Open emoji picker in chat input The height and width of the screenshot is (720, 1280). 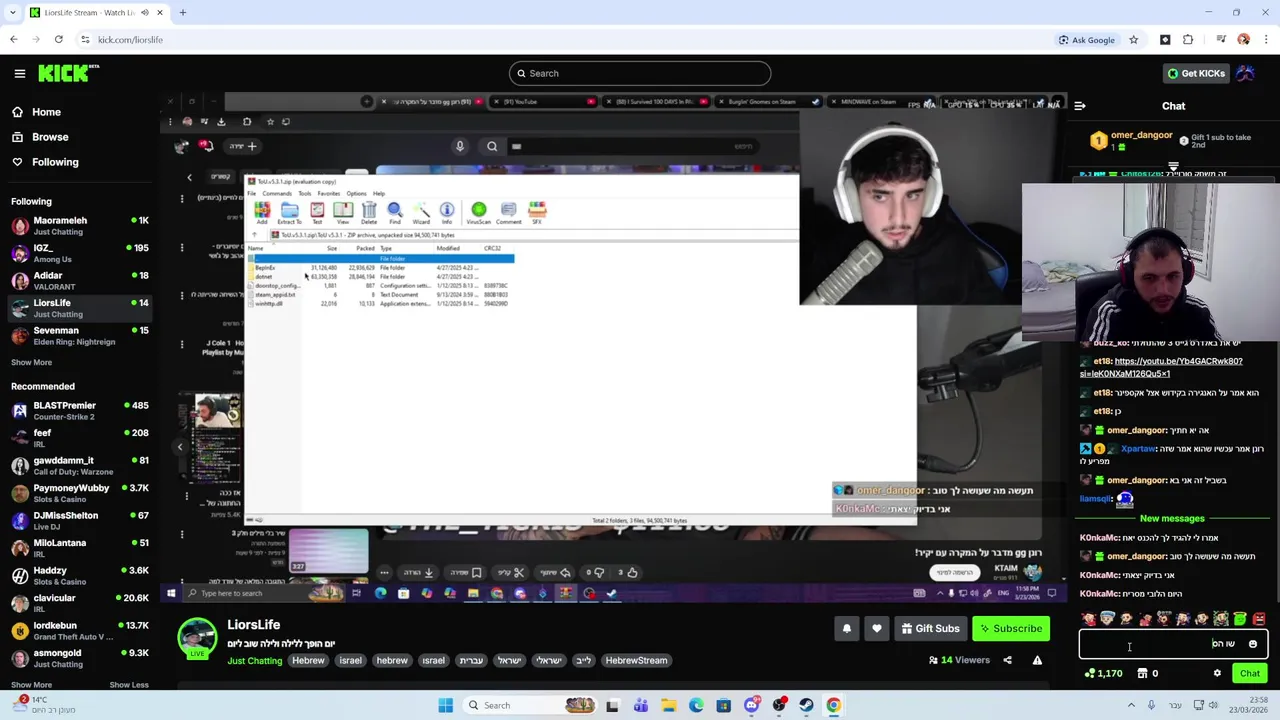tap(1253, 645)
